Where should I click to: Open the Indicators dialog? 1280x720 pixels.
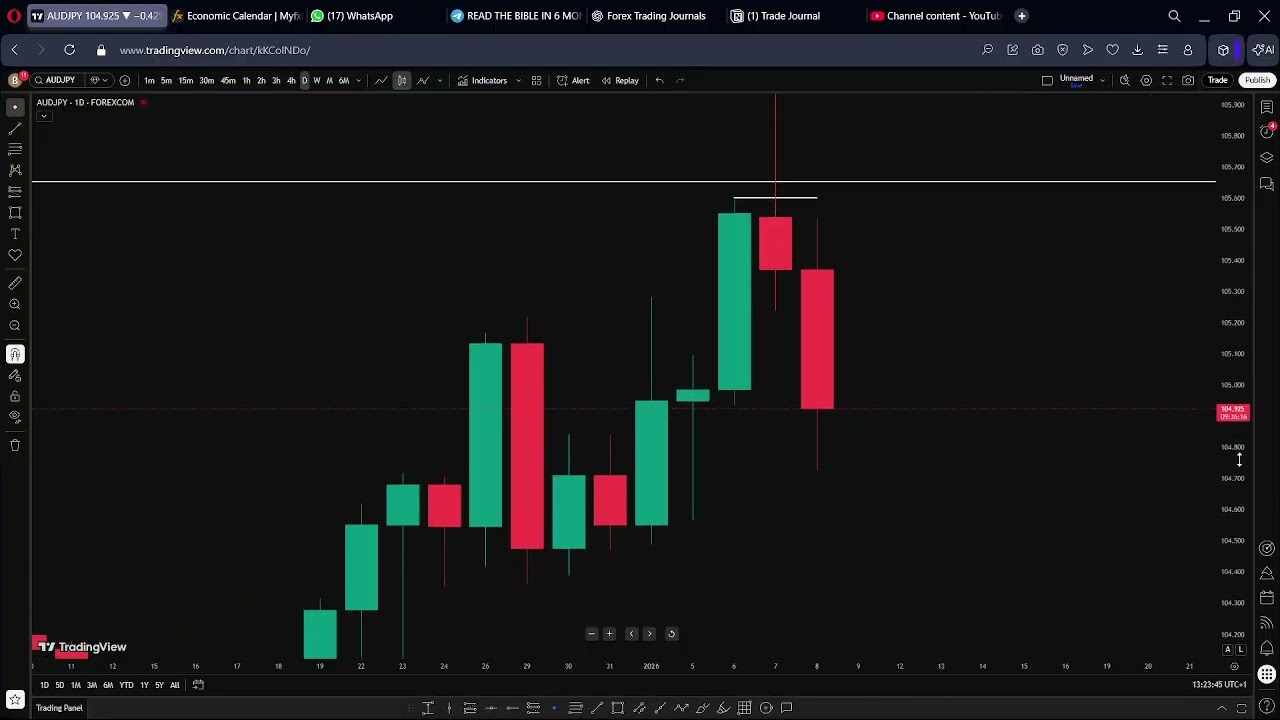click(x=482, y=80)
